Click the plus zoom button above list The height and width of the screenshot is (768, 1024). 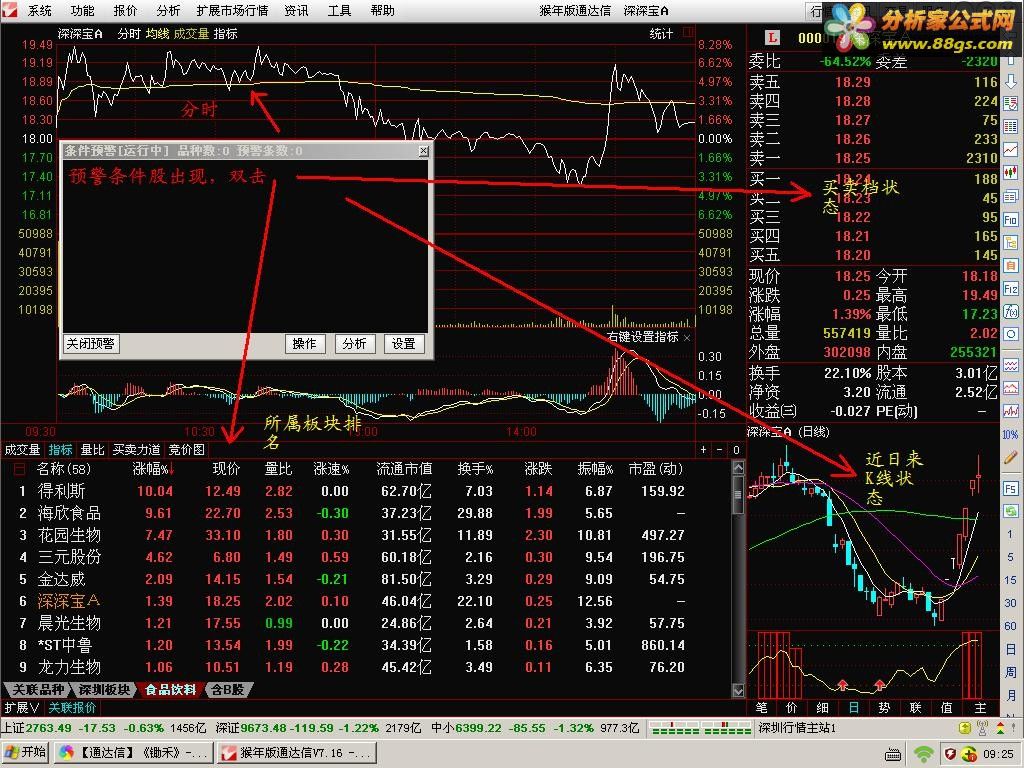(703, 449)
